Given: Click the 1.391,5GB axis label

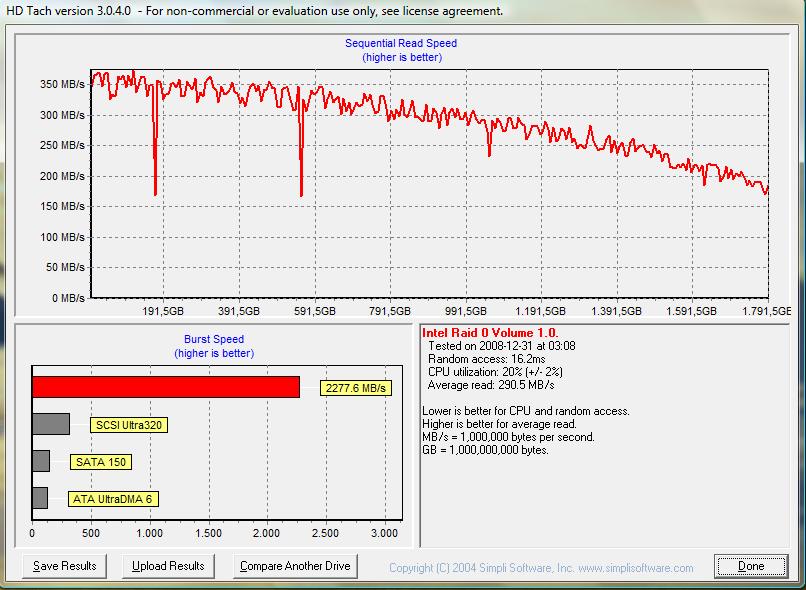Looking at the screenshot, I should pyautogui.click(x=616, y=311).
